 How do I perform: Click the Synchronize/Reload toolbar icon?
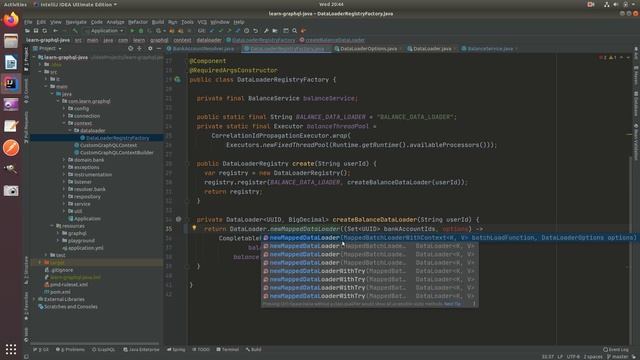pyautogui.click(x=45, y=31)
